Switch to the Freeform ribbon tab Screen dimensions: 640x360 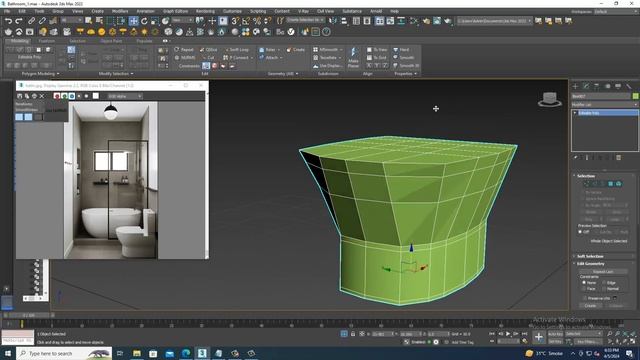click(46, 41)
